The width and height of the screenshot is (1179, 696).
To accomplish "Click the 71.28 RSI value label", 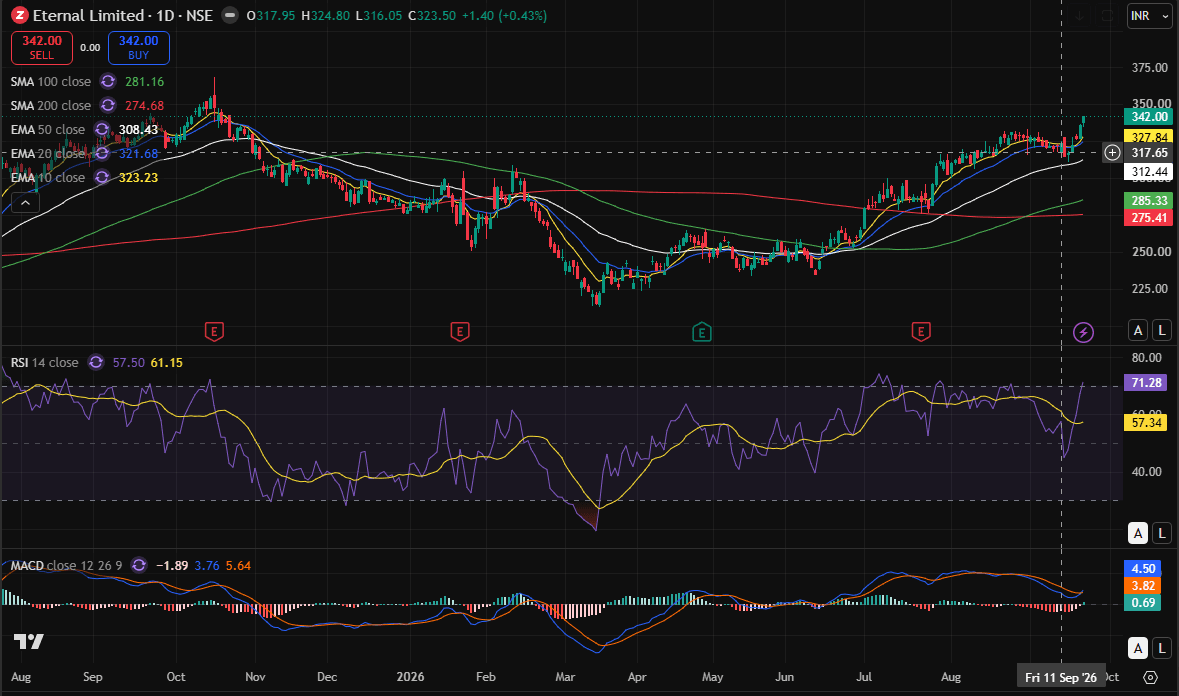I will point(1147,383).
